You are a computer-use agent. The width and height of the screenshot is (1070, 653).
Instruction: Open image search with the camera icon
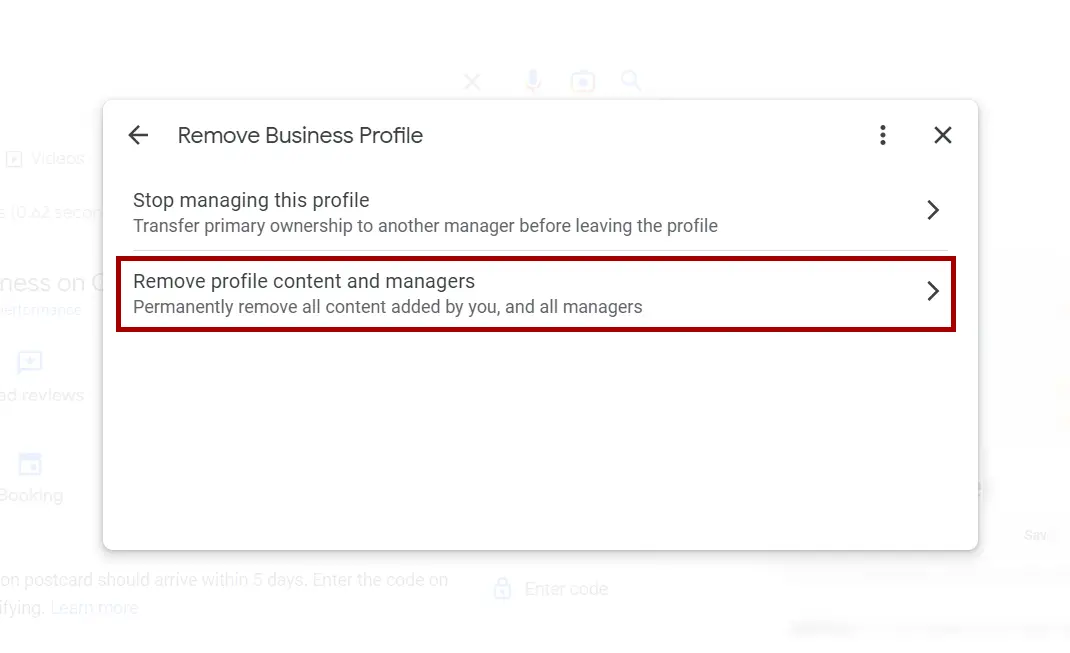point(582,82)
